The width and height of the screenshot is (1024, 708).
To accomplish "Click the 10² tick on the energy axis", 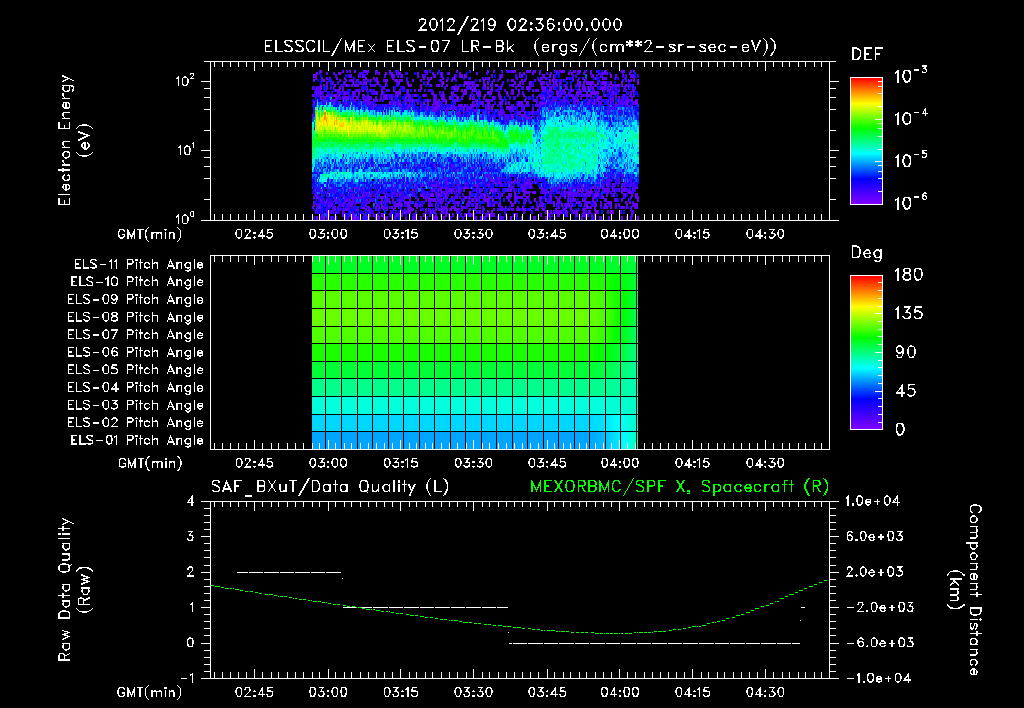I will tap(185, 81).
